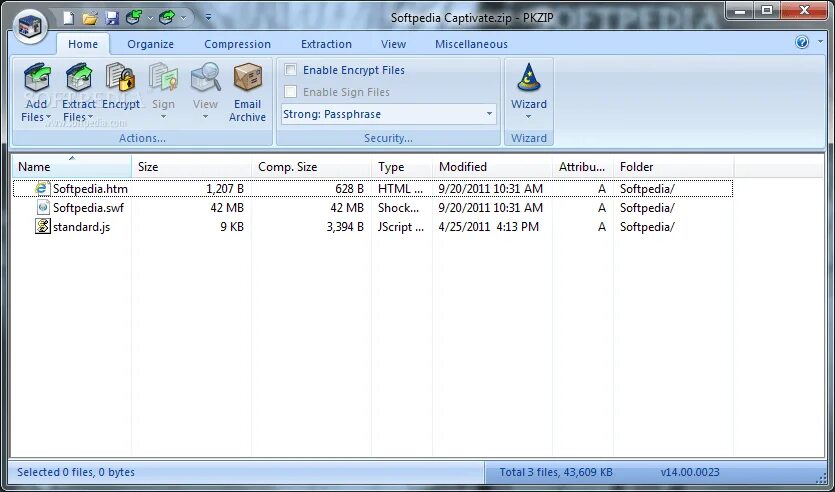Click the Email Archive package icon
The image size is (835, 492).
click(x=248, y=78)
